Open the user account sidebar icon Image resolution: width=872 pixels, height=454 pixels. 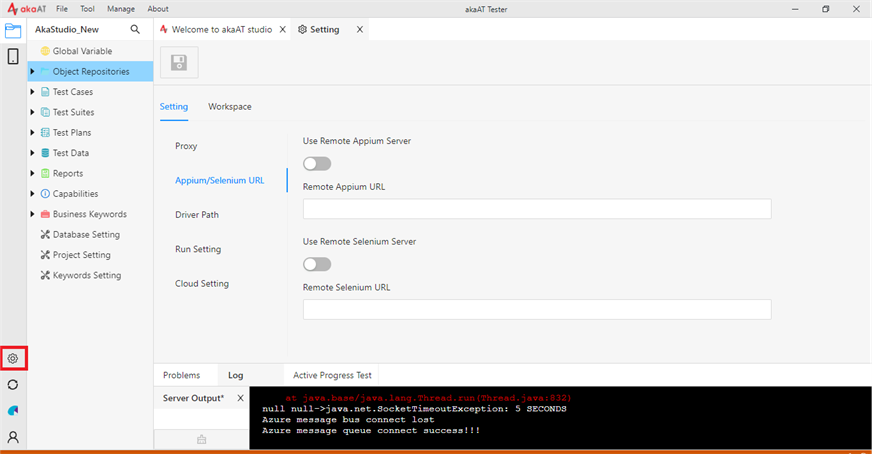tap(13, 437)
